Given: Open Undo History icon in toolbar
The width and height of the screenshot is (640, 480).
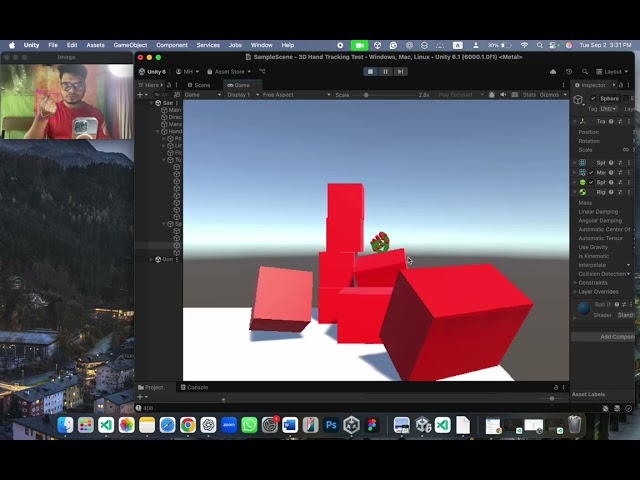Looking at the screenshot, I should (569, 72).
